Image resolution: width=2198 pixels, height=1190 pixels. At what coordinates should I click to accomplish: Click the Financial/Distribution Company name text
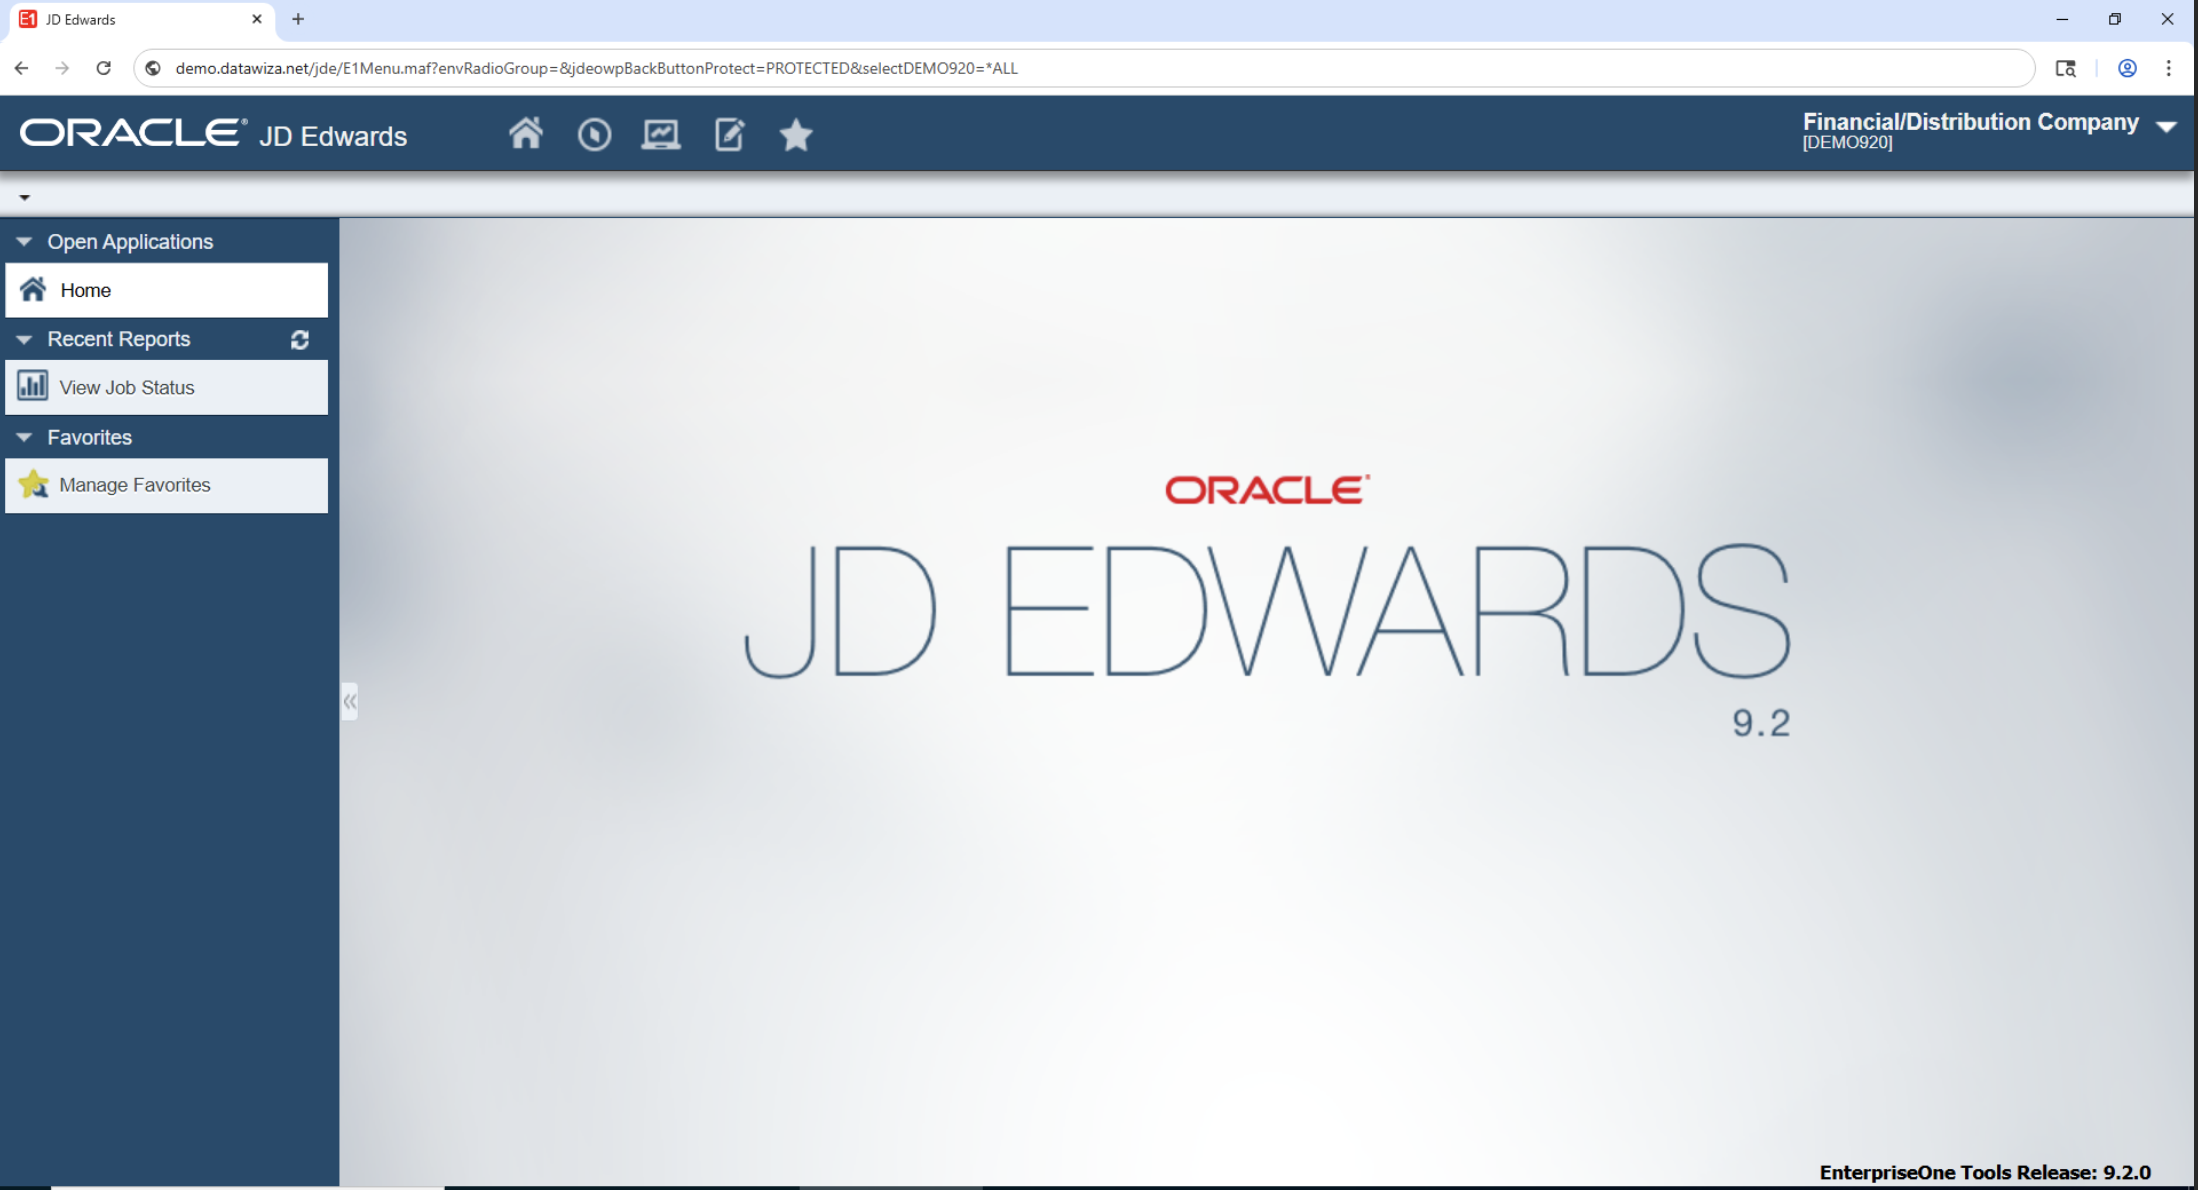click(1970, 122)
